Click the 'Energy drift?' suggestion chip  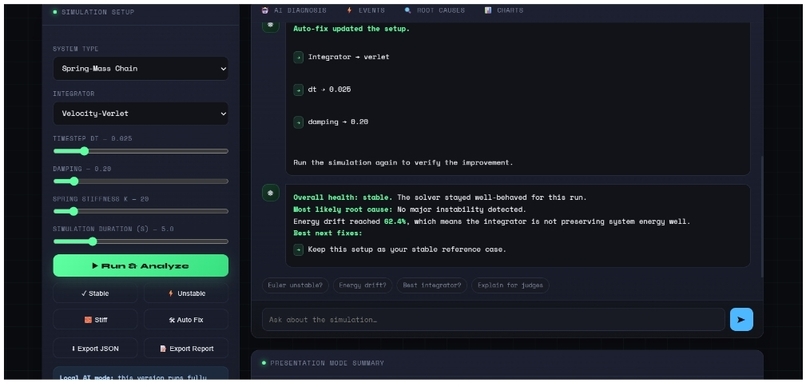click(x=362, y=285)
